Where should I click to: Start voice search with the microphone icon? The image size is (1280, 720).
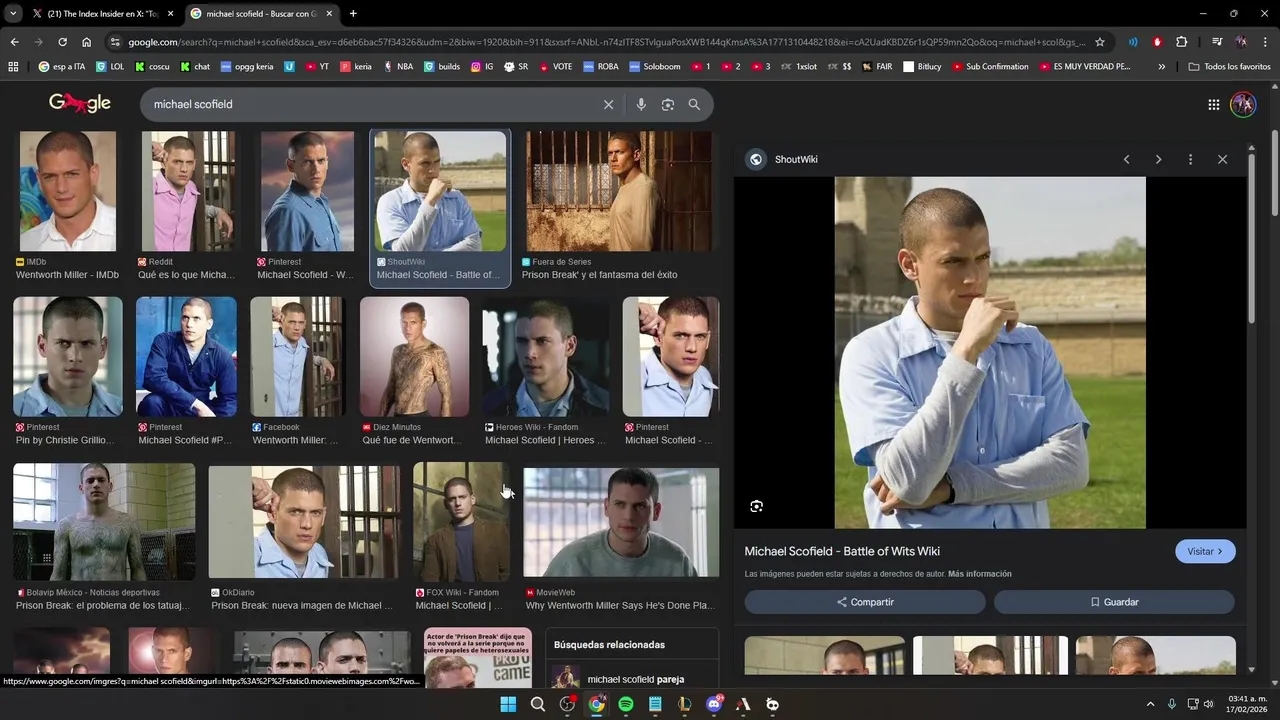pos(641,104)
